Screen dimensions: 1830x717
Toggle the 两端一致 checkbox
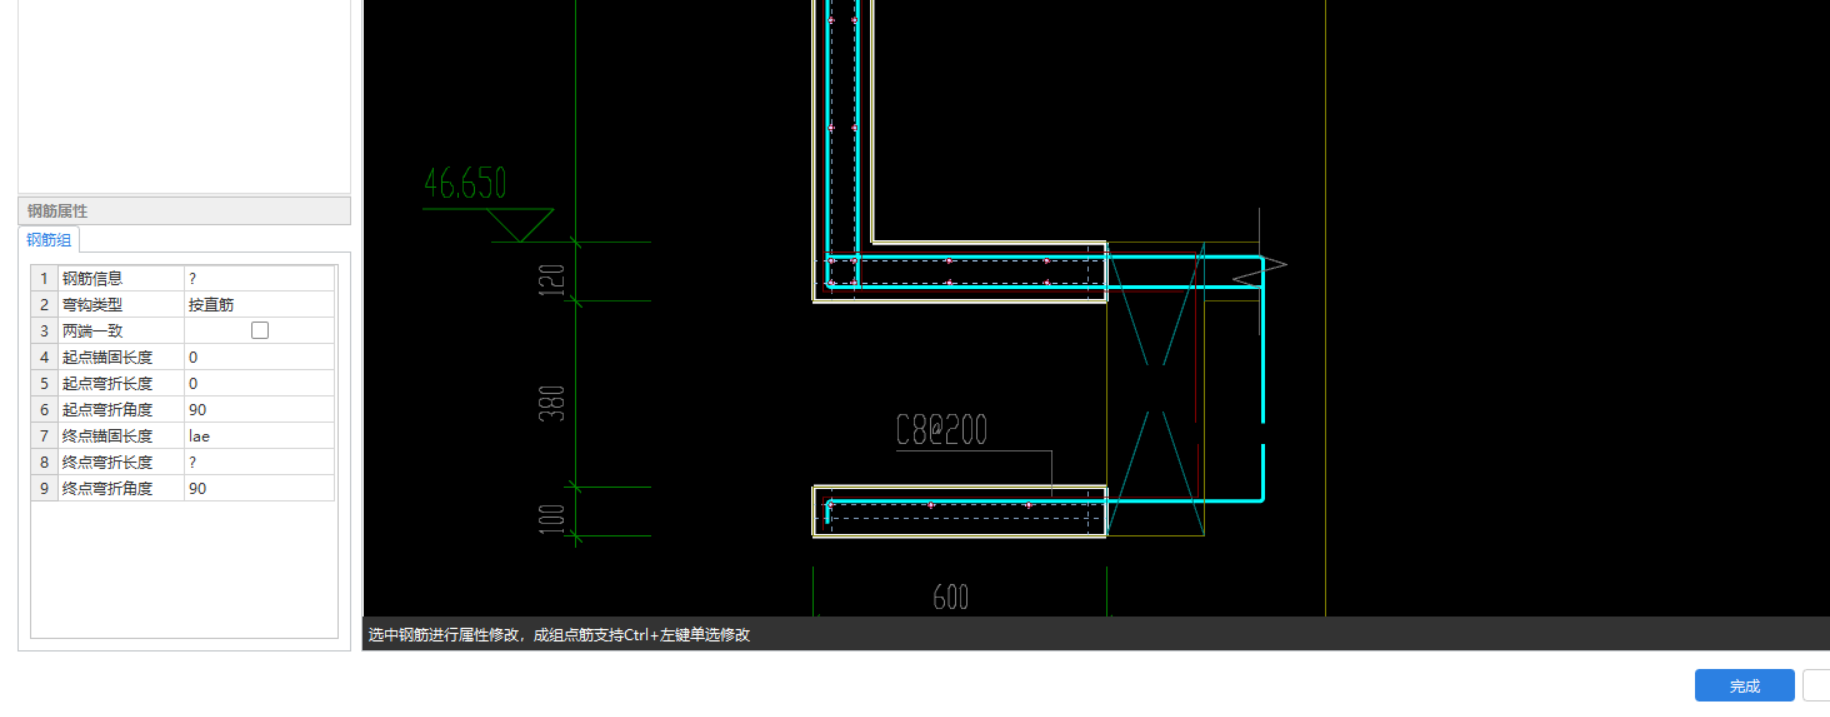pos(260,330)
